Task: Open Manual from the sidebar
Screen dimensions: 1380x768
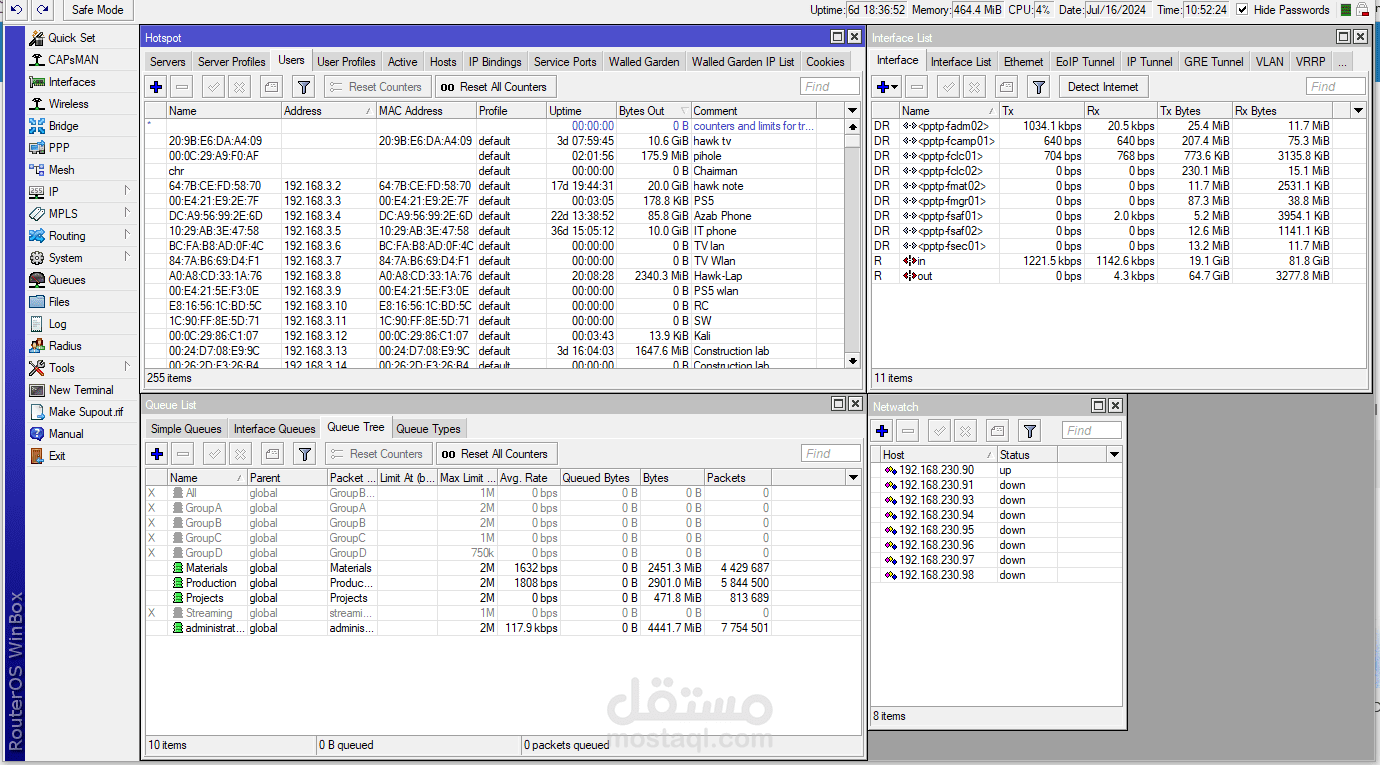Action: pyautogui.click(x=66, y=434)
